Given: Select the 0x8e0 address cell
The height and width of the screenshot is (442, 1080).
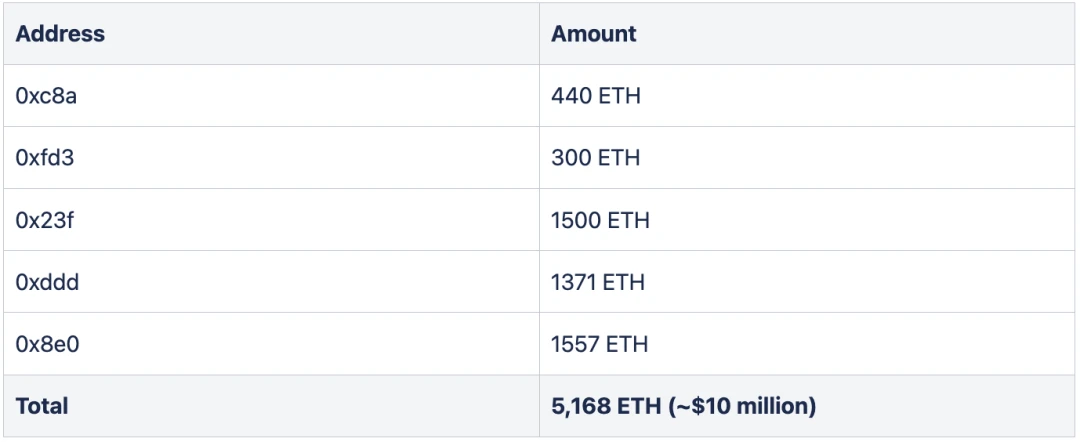Looking at the screenshot, I should click(47, 344).
